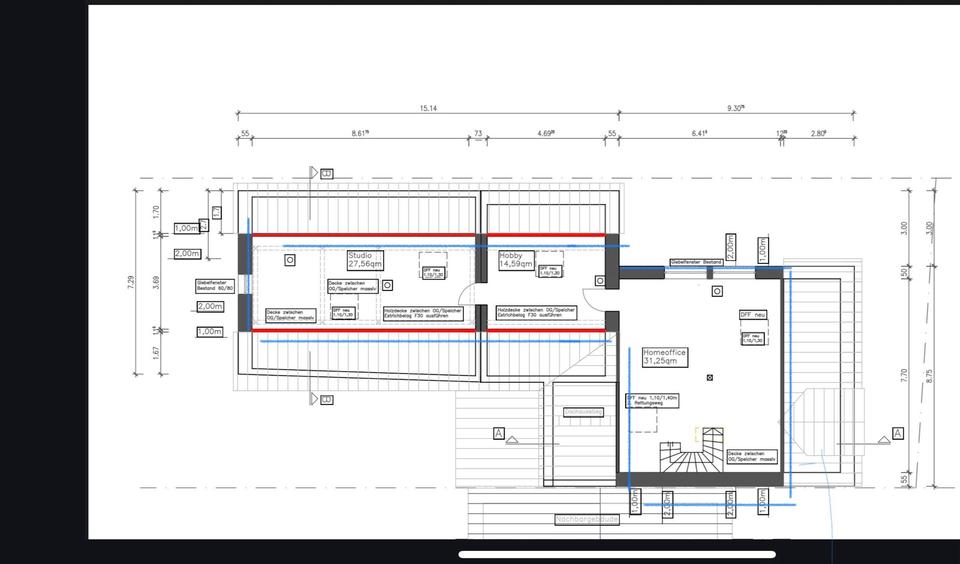Tap the door swing between Studio and Hobby
960x564 pixels.
pyautogui.click(x=468, y=295)
